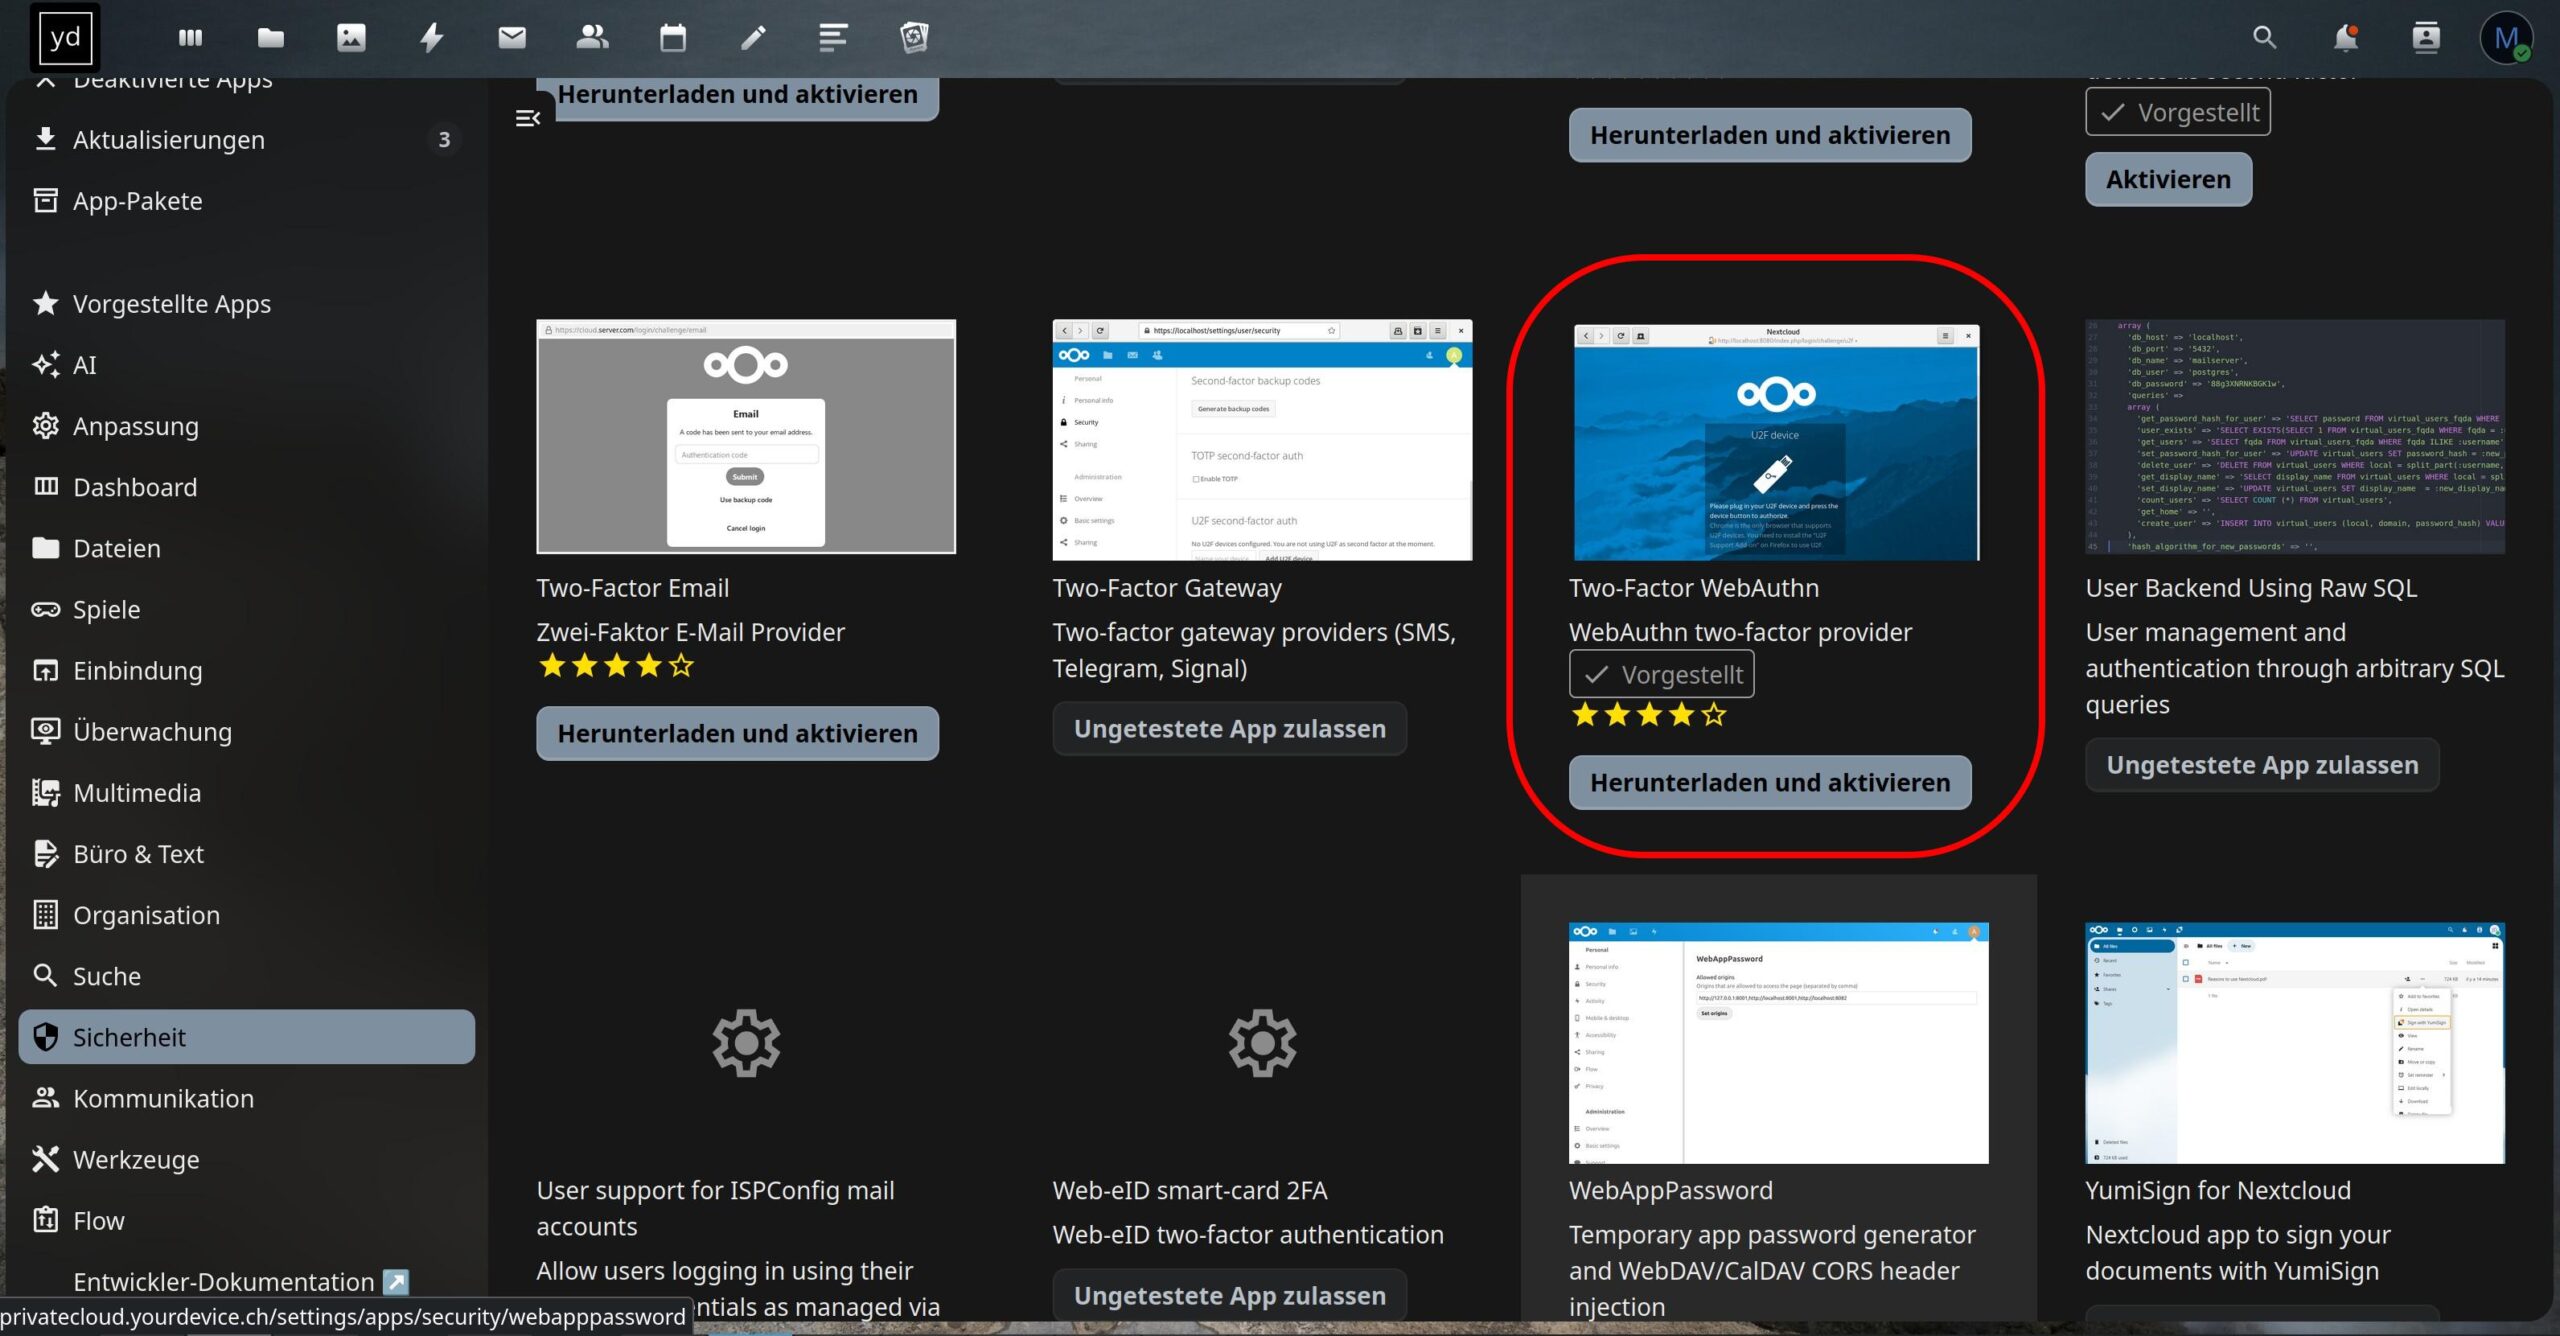
Task: Click the search magnifier in header
Action: pos(2265,38)
